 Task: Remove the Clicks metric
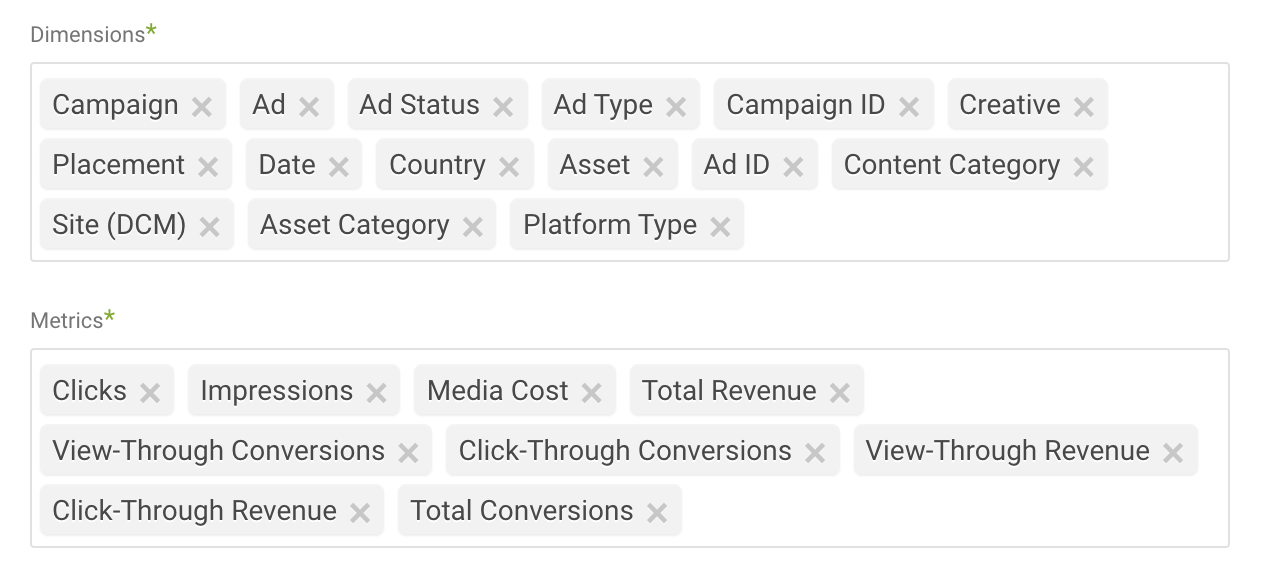click(x=150, y=393)
